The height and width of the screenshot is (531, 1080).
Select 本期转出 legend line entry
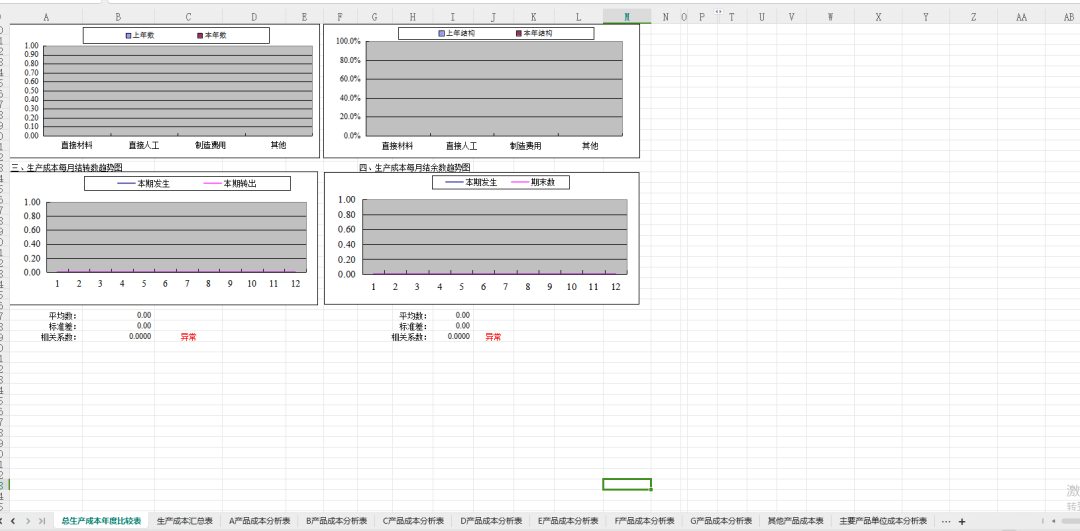click(231, 183)
